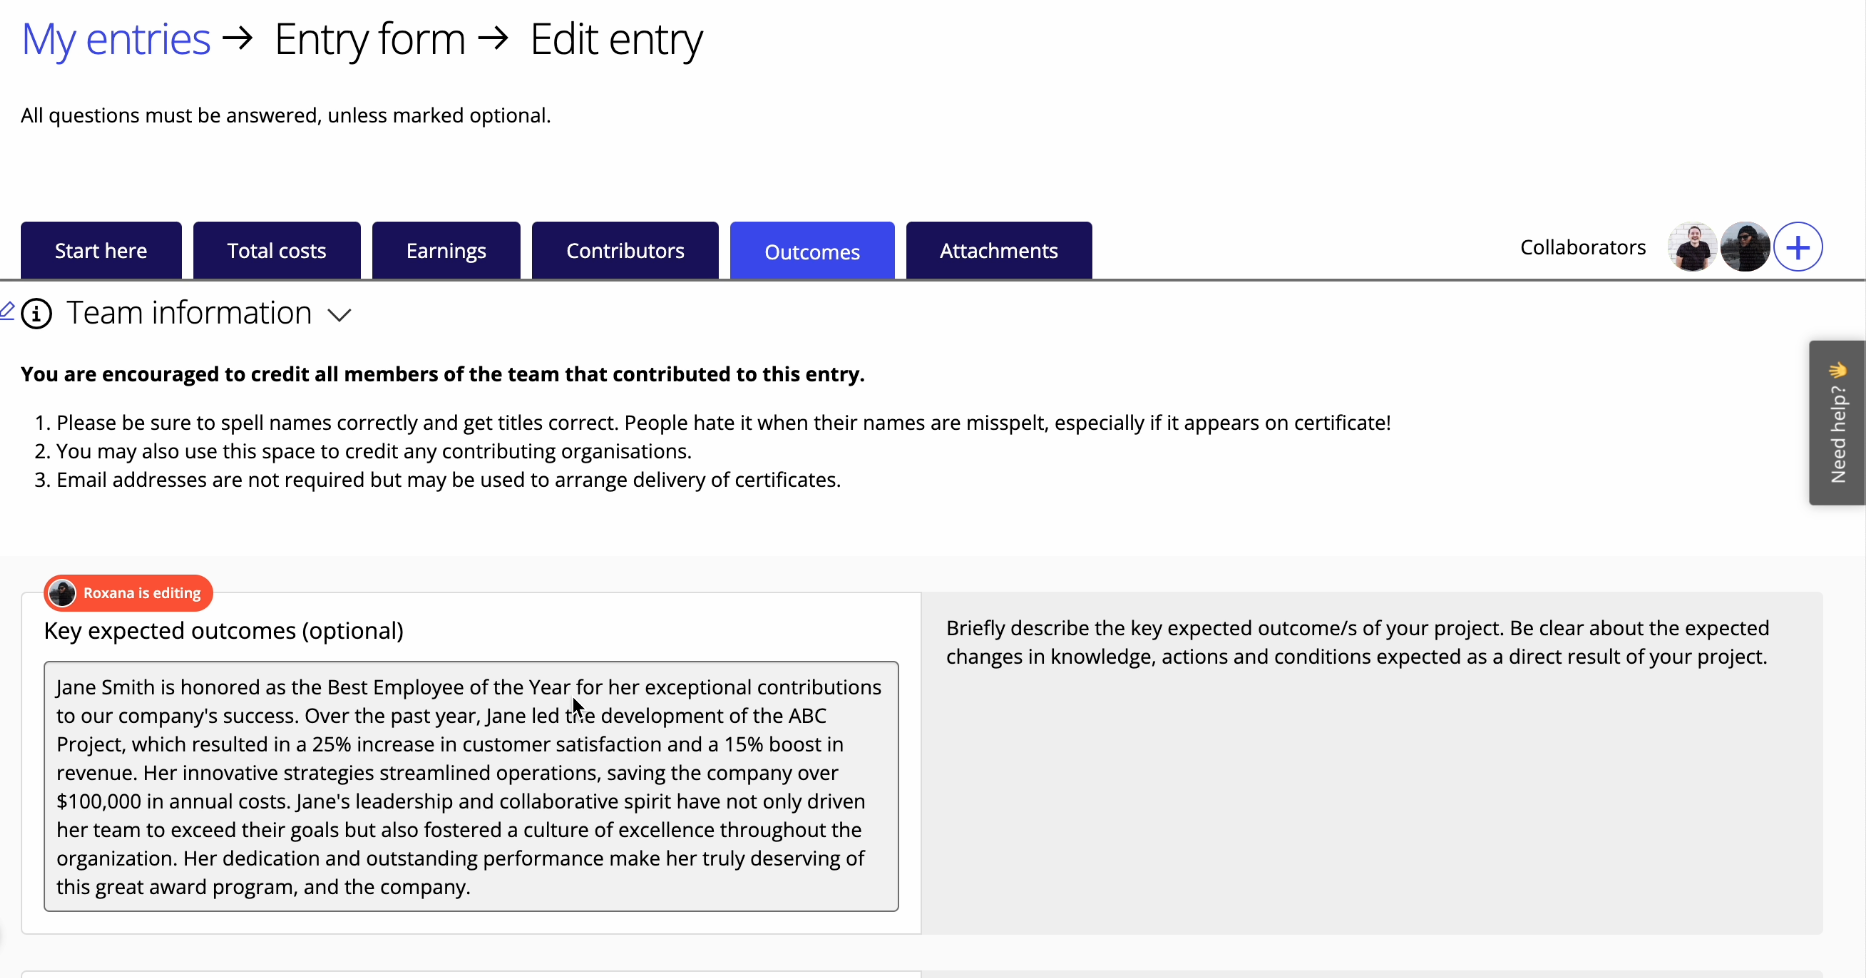Screen dimensions: 1866x978
Task: Click the Roxana is editing badge
Action: (x=141, y=593)
